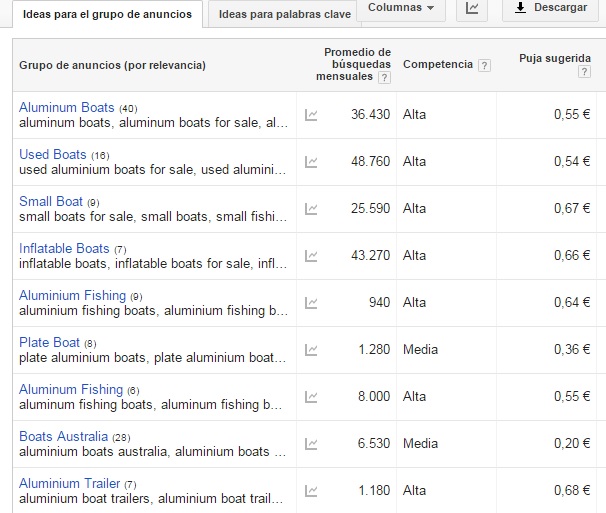Image resolution: width=606 pixels, height=513 pixels.
Task: Show trend chart for Boats Australia row
Action: [x=311, y=444]
